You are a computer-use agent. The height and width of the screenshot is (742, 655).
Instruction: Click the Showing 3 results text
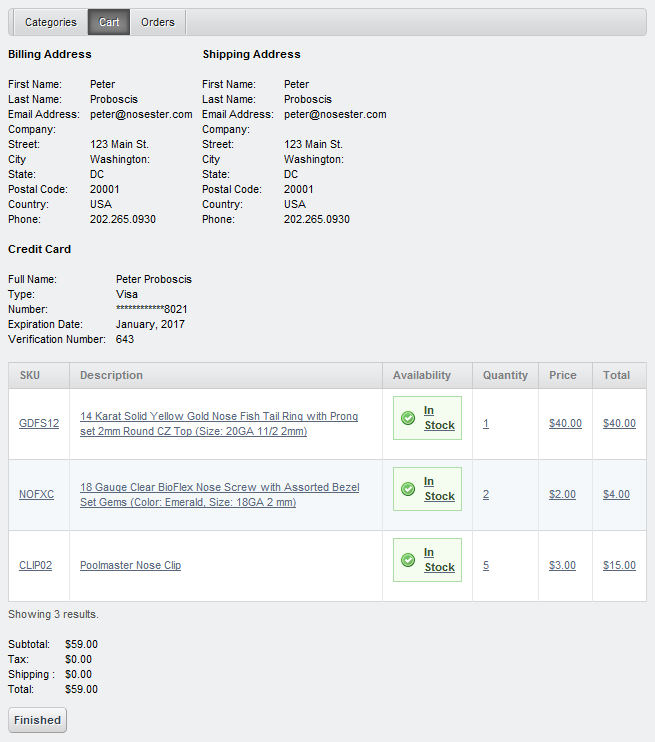pos(53,614)
